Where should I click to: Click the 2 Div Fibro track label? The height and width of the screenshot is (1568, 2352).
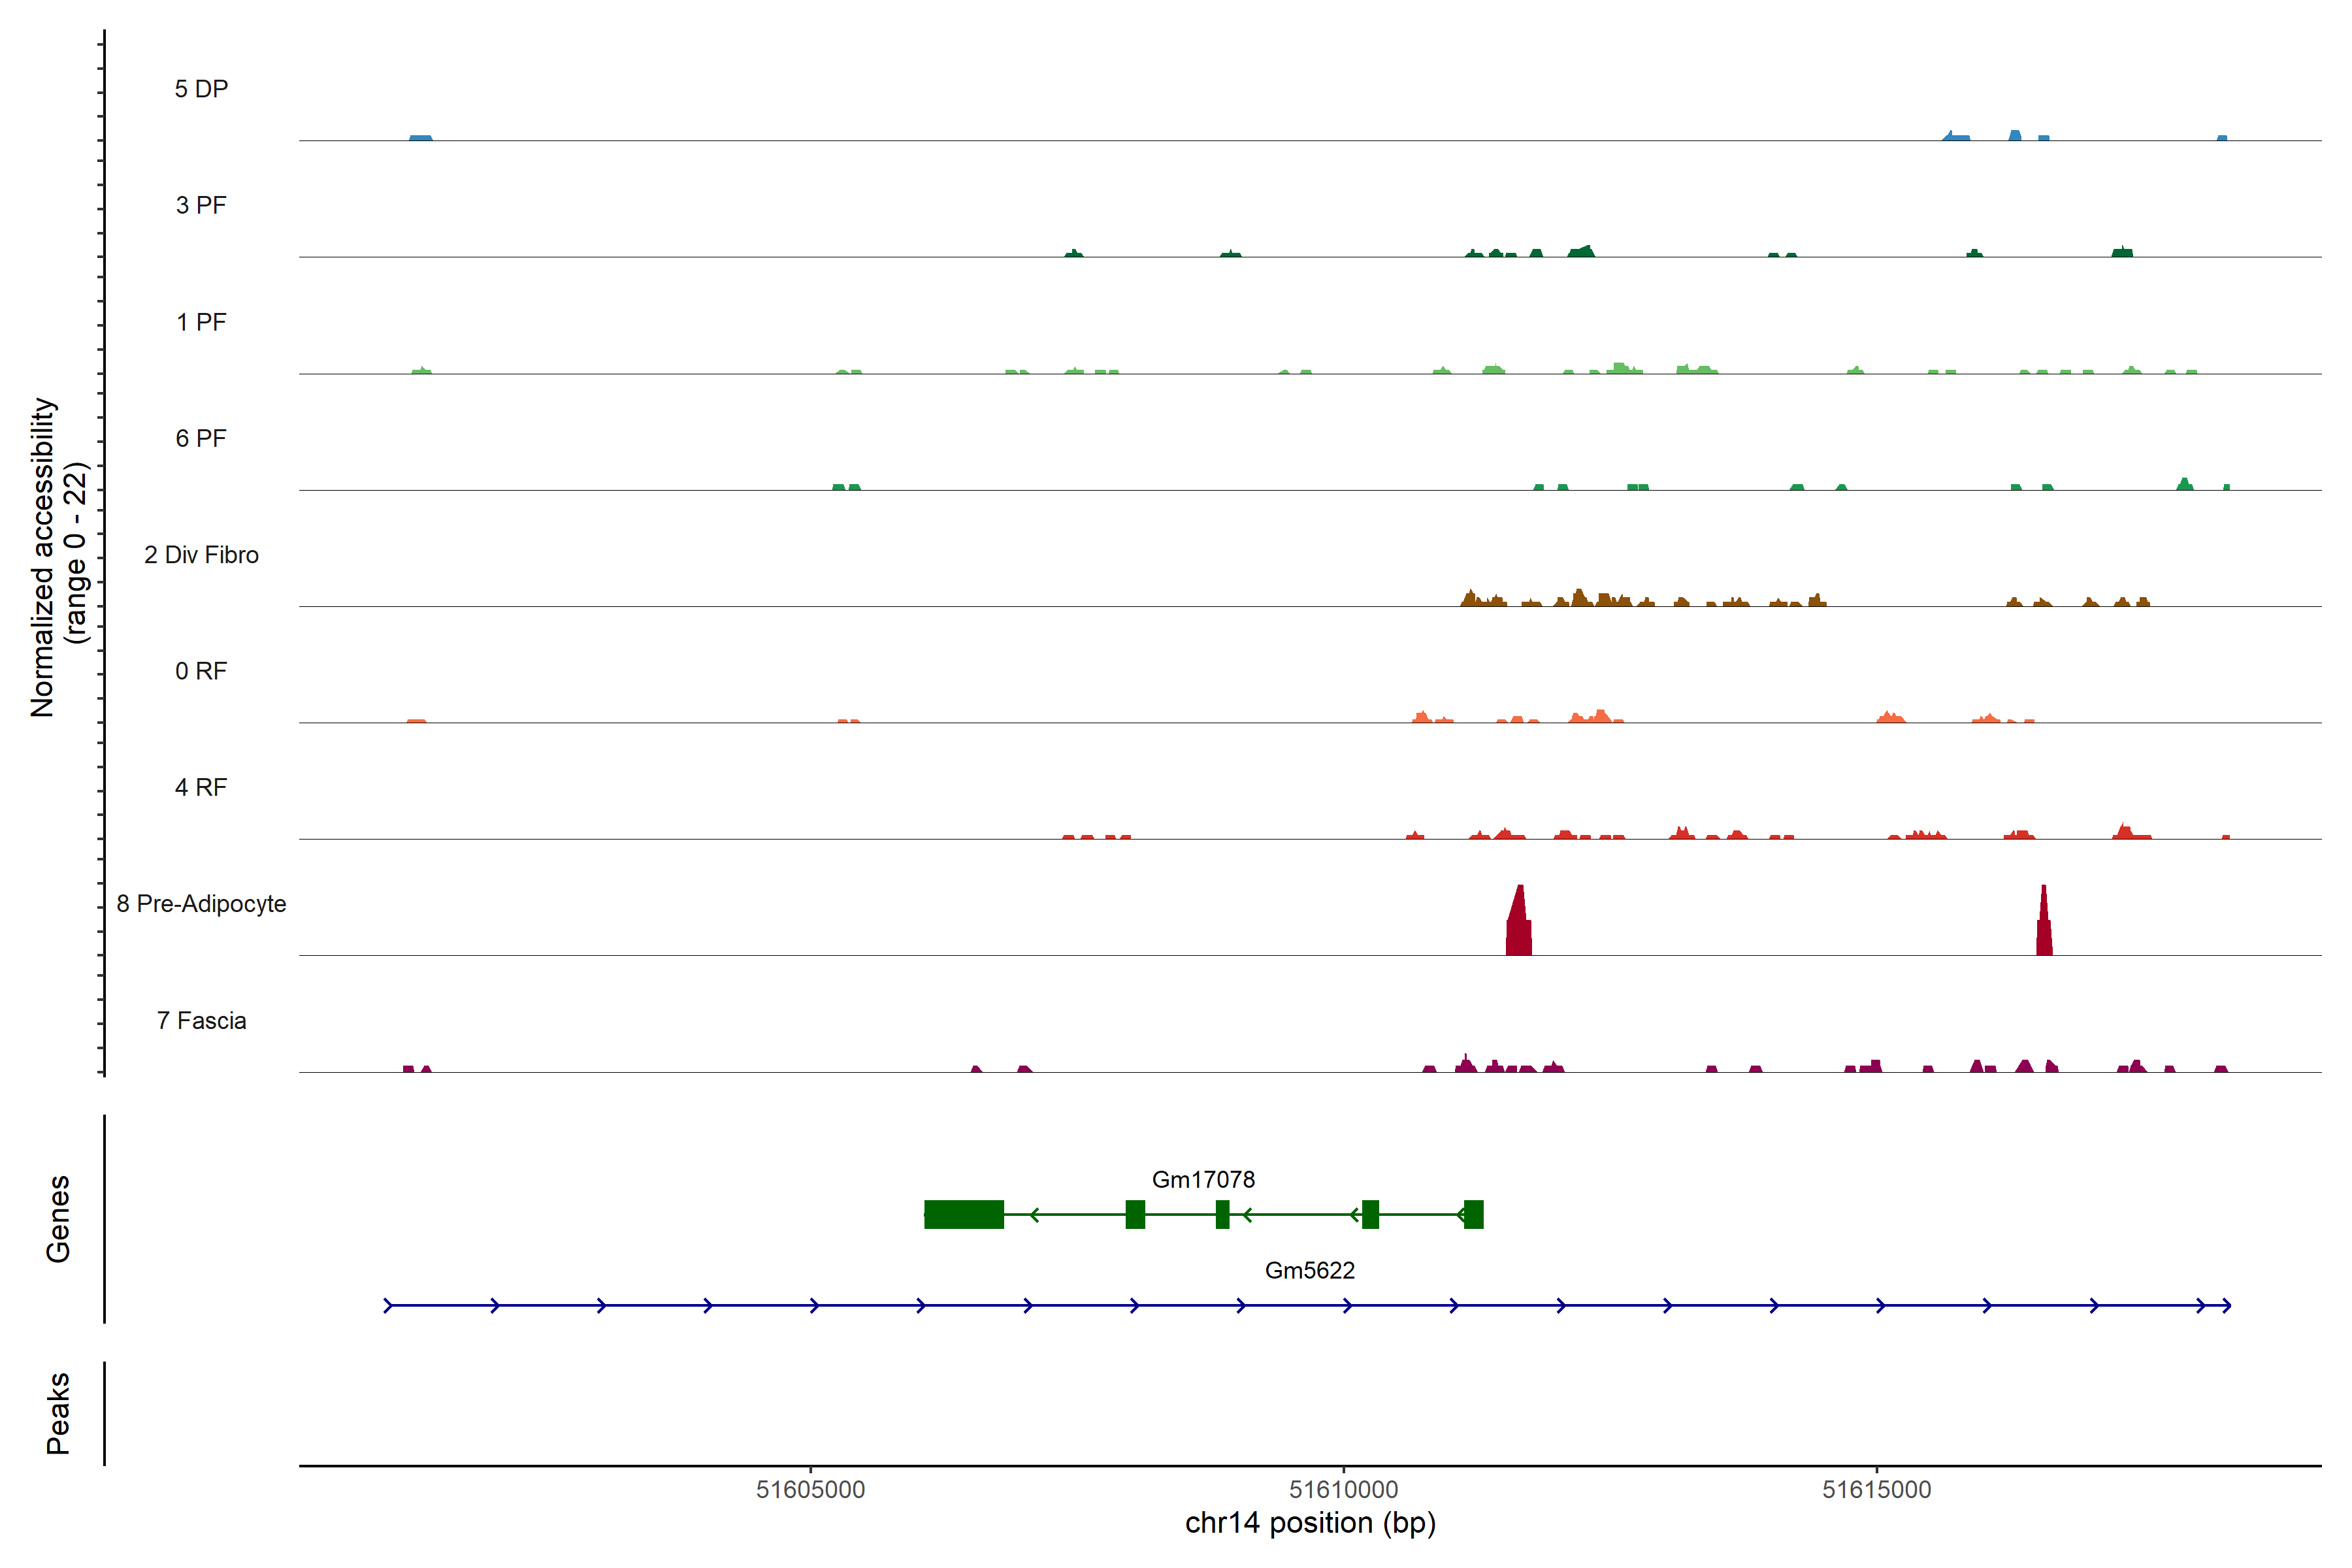(201, 555)
